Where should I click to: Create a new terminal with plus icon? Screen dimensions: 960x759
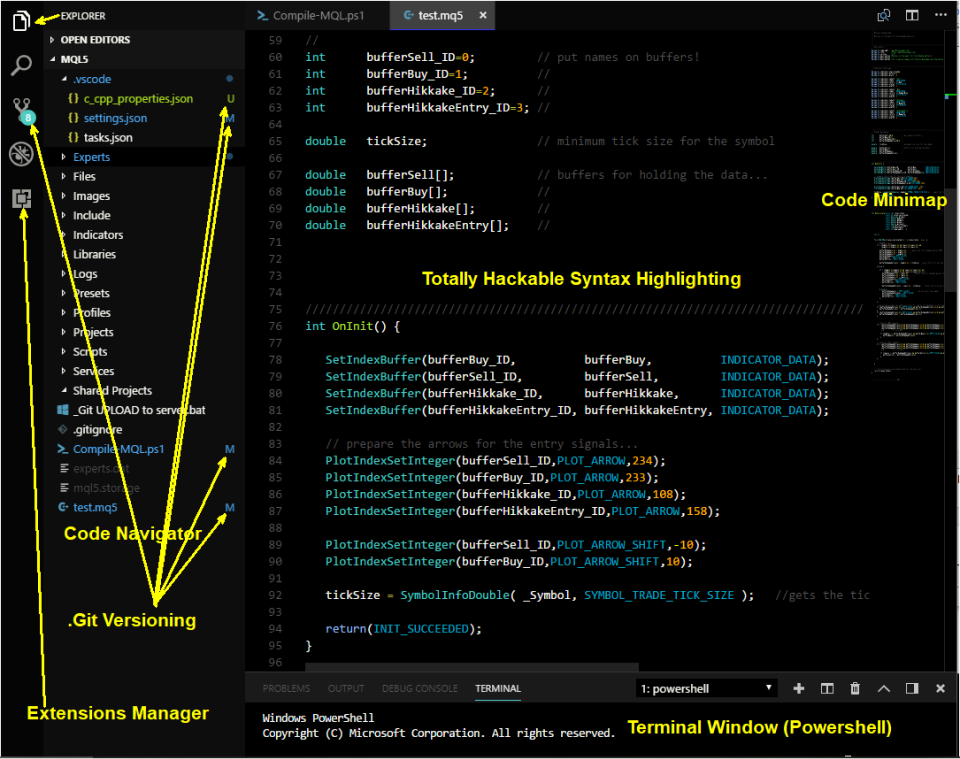pyautogui.click(x=798, y=689)
